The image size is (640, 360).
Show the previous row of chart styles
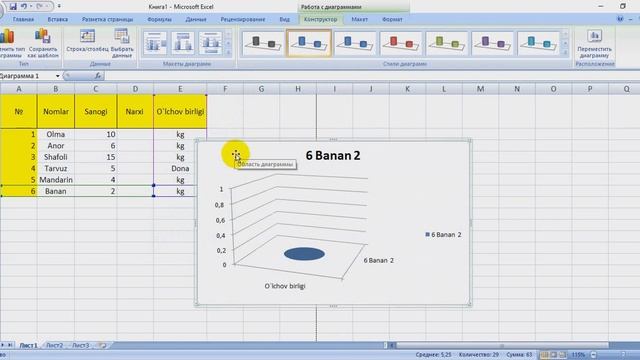(565, 34)
